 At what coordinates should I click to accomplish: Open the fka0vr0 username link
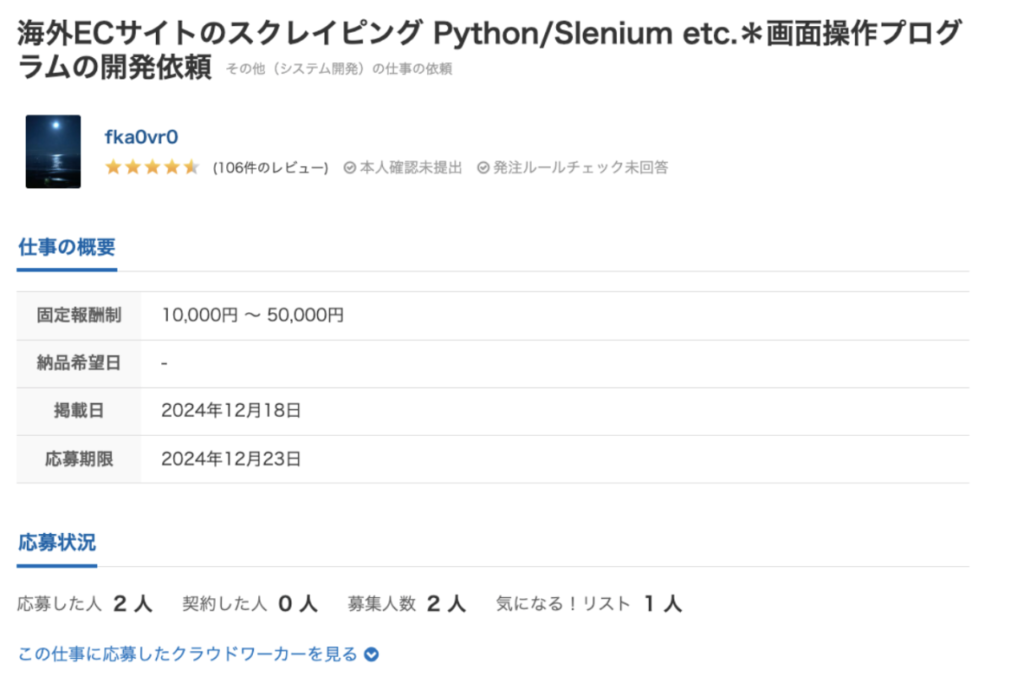pyautogui.click(x=141, y=137)
